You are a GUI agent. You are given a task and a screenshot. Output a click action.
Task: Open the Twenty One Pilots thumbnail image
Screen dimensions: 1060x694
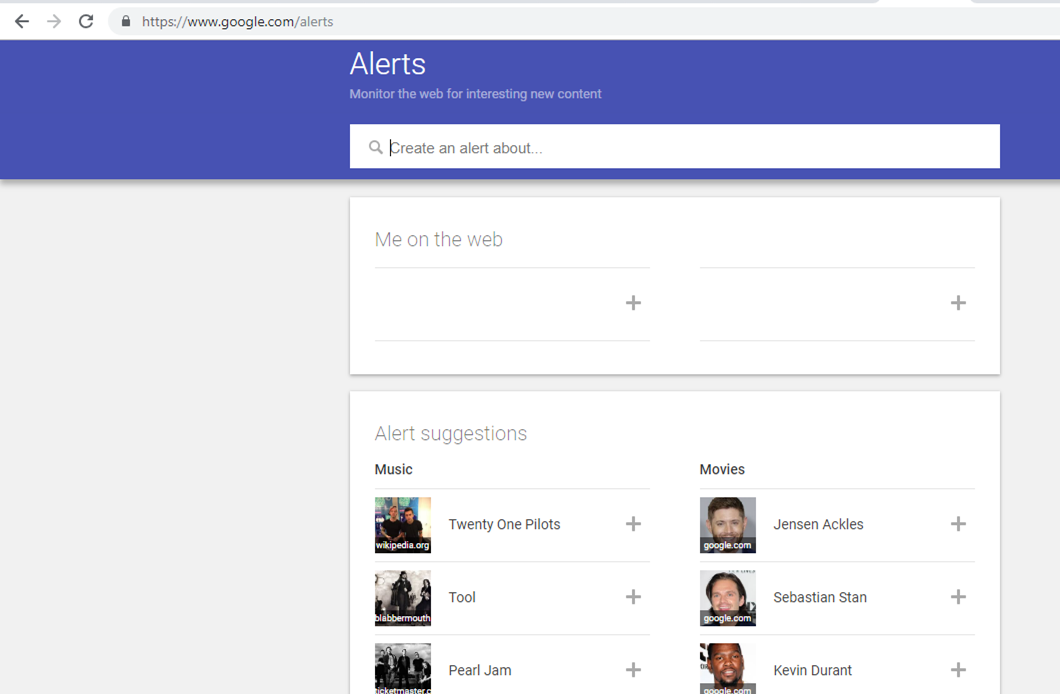click(403, 525)
